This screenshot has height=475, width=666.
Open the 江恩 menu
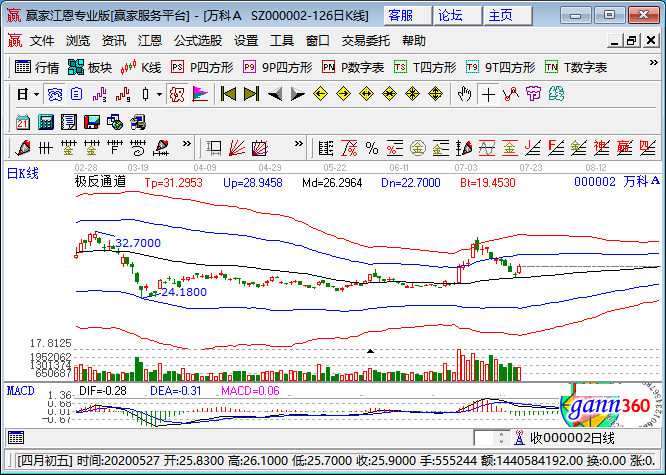pos(150,41)
